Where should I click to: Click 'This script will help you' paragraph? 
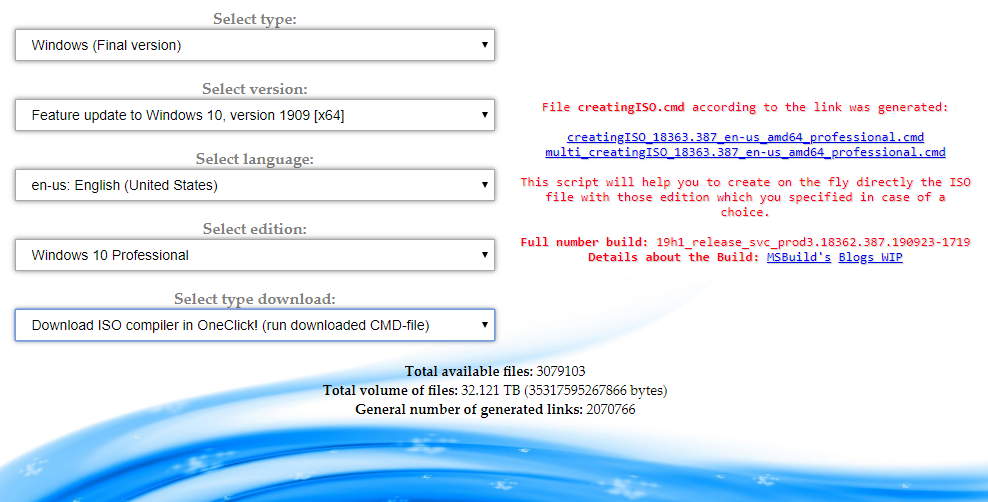click(x=745, y=197)
